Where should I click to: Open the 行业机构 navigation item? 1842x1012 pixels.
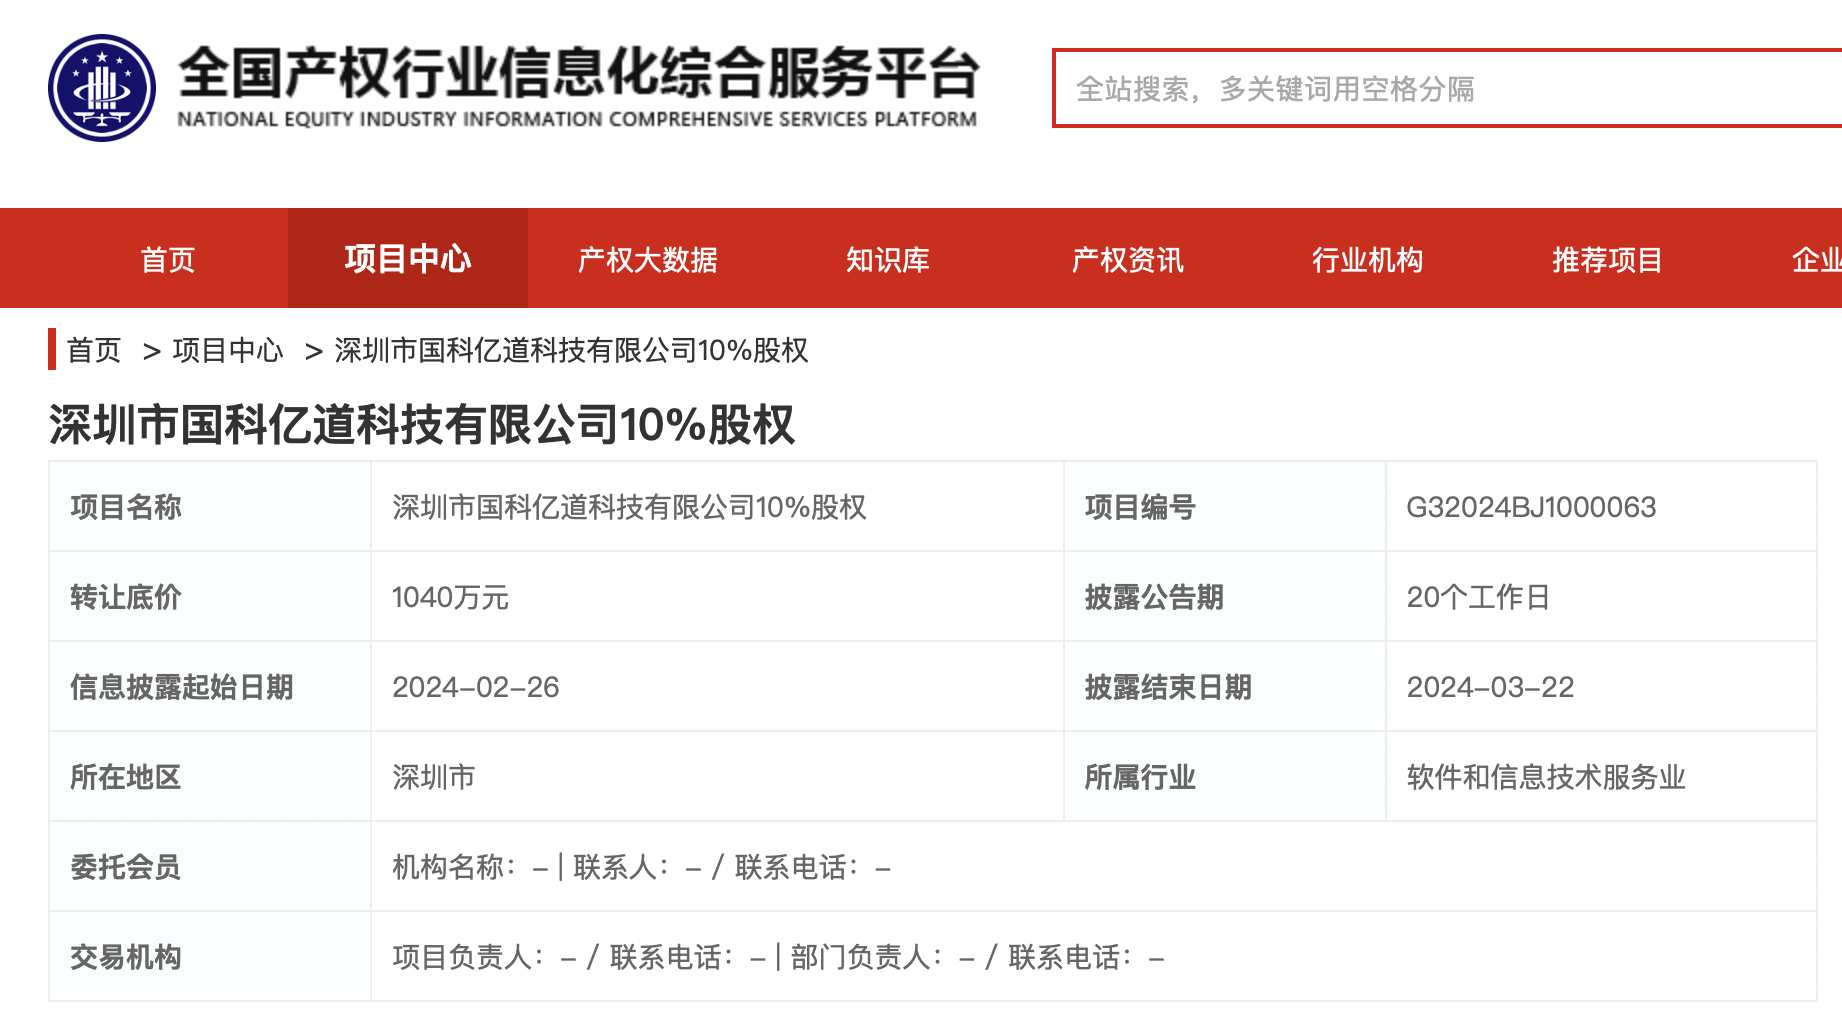click(1368, 259)
